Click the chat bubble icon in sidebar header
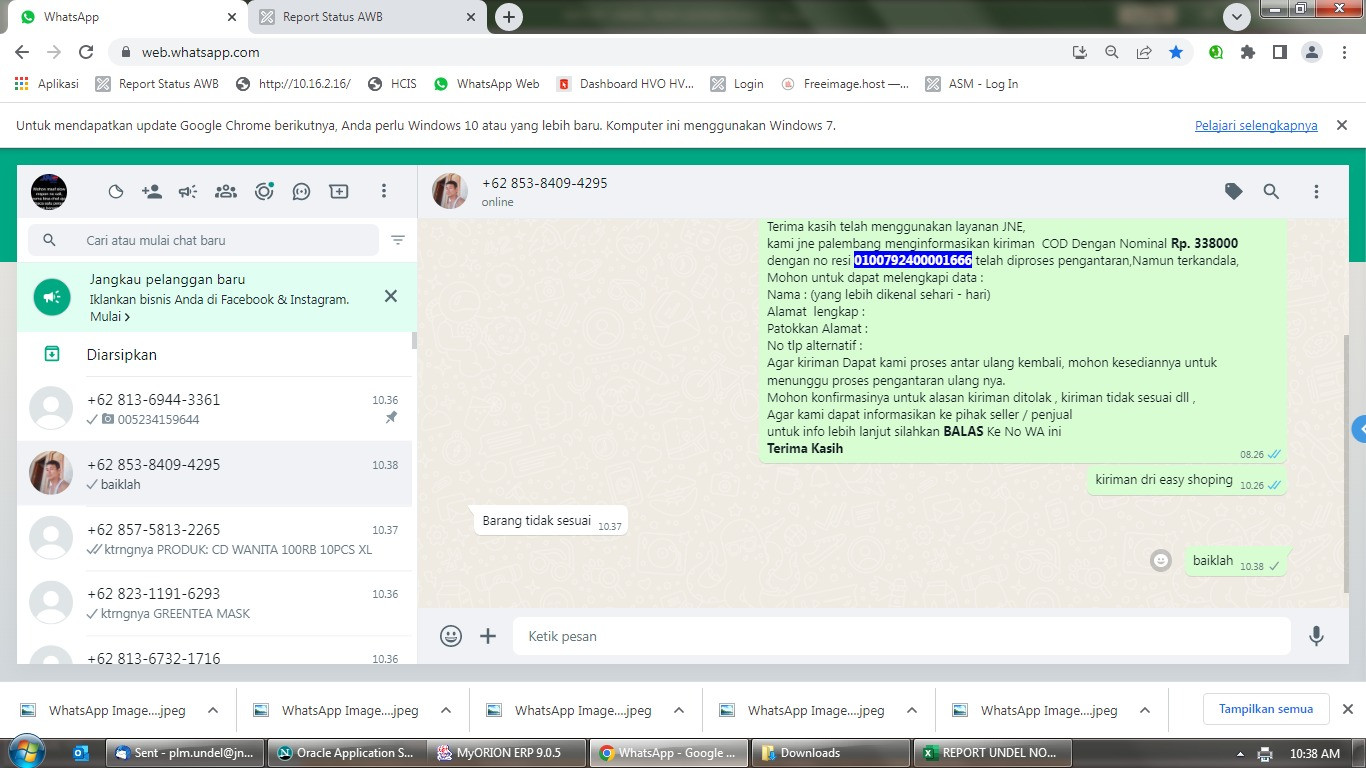Viewport: 1366px width, 768px height. tap(301, 191)
